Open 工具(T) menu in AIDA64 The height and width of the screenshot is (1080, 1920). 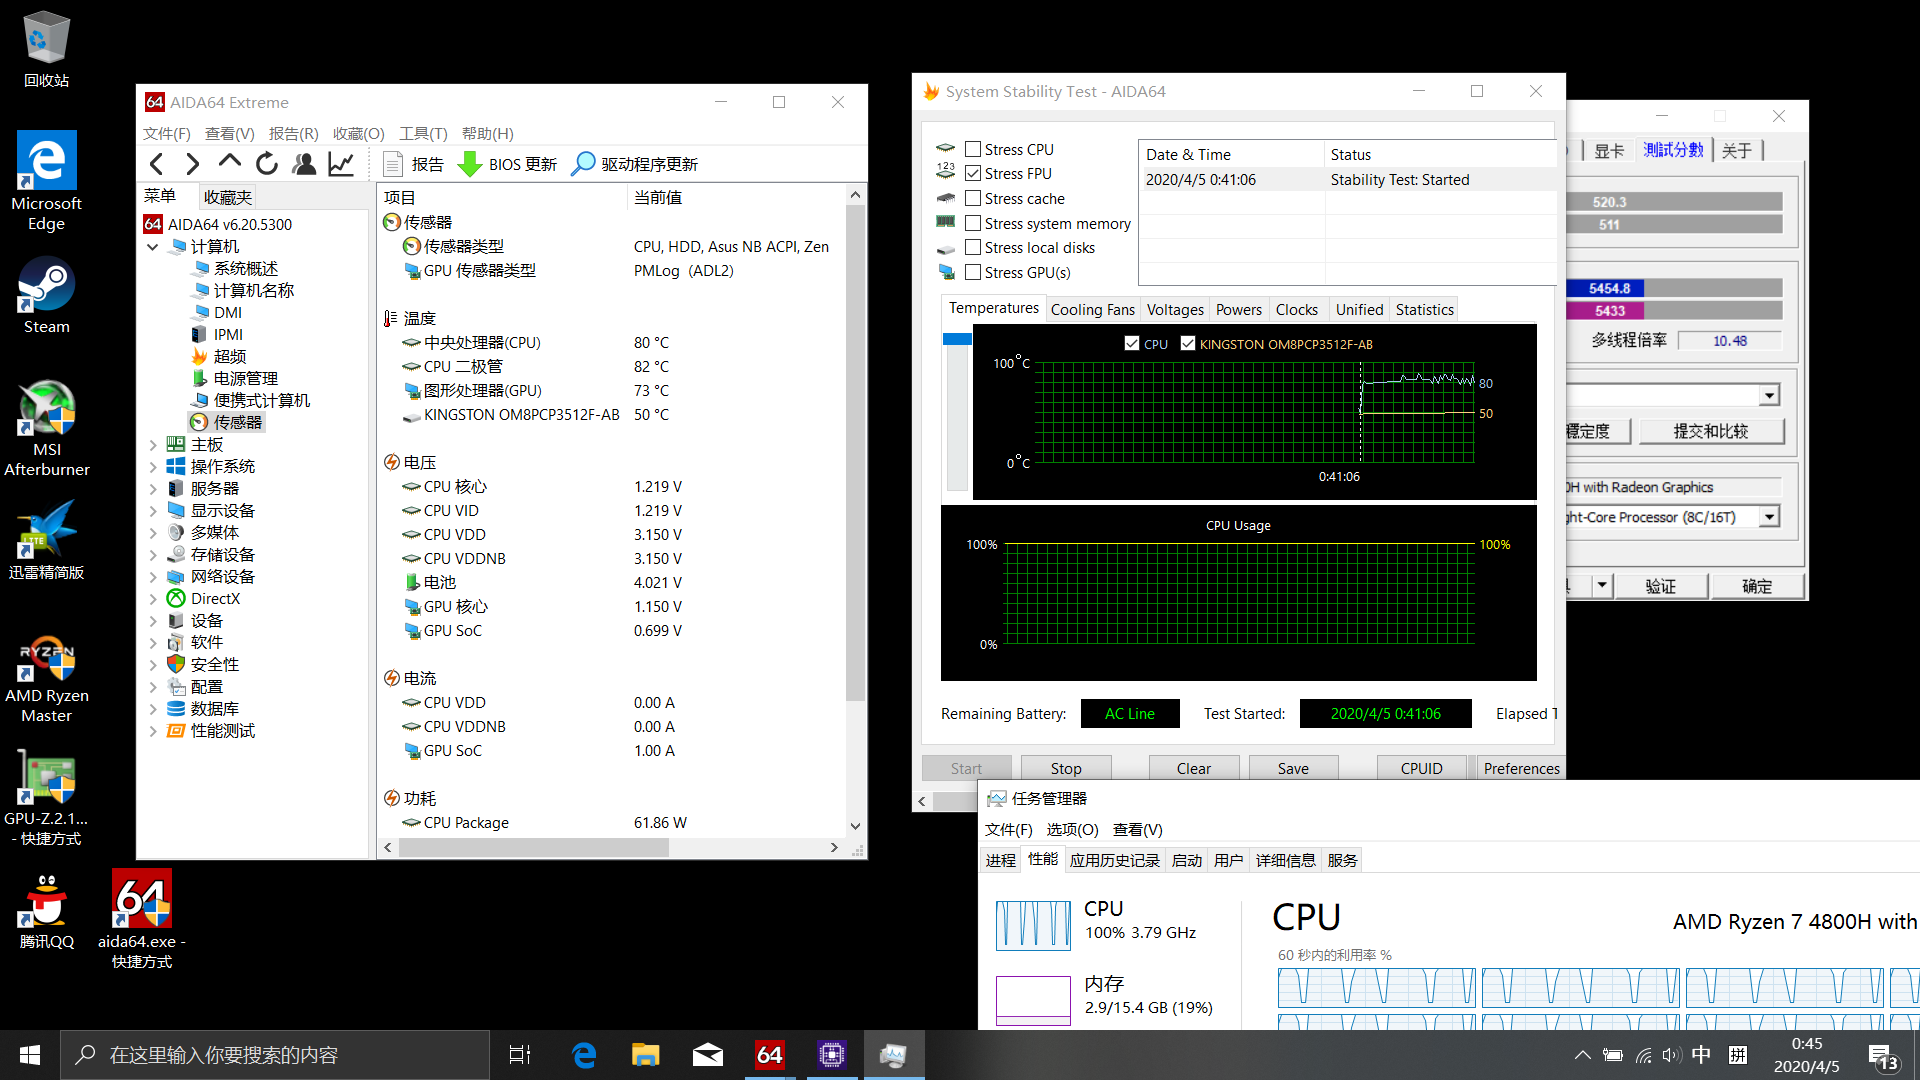coord(423,133)
